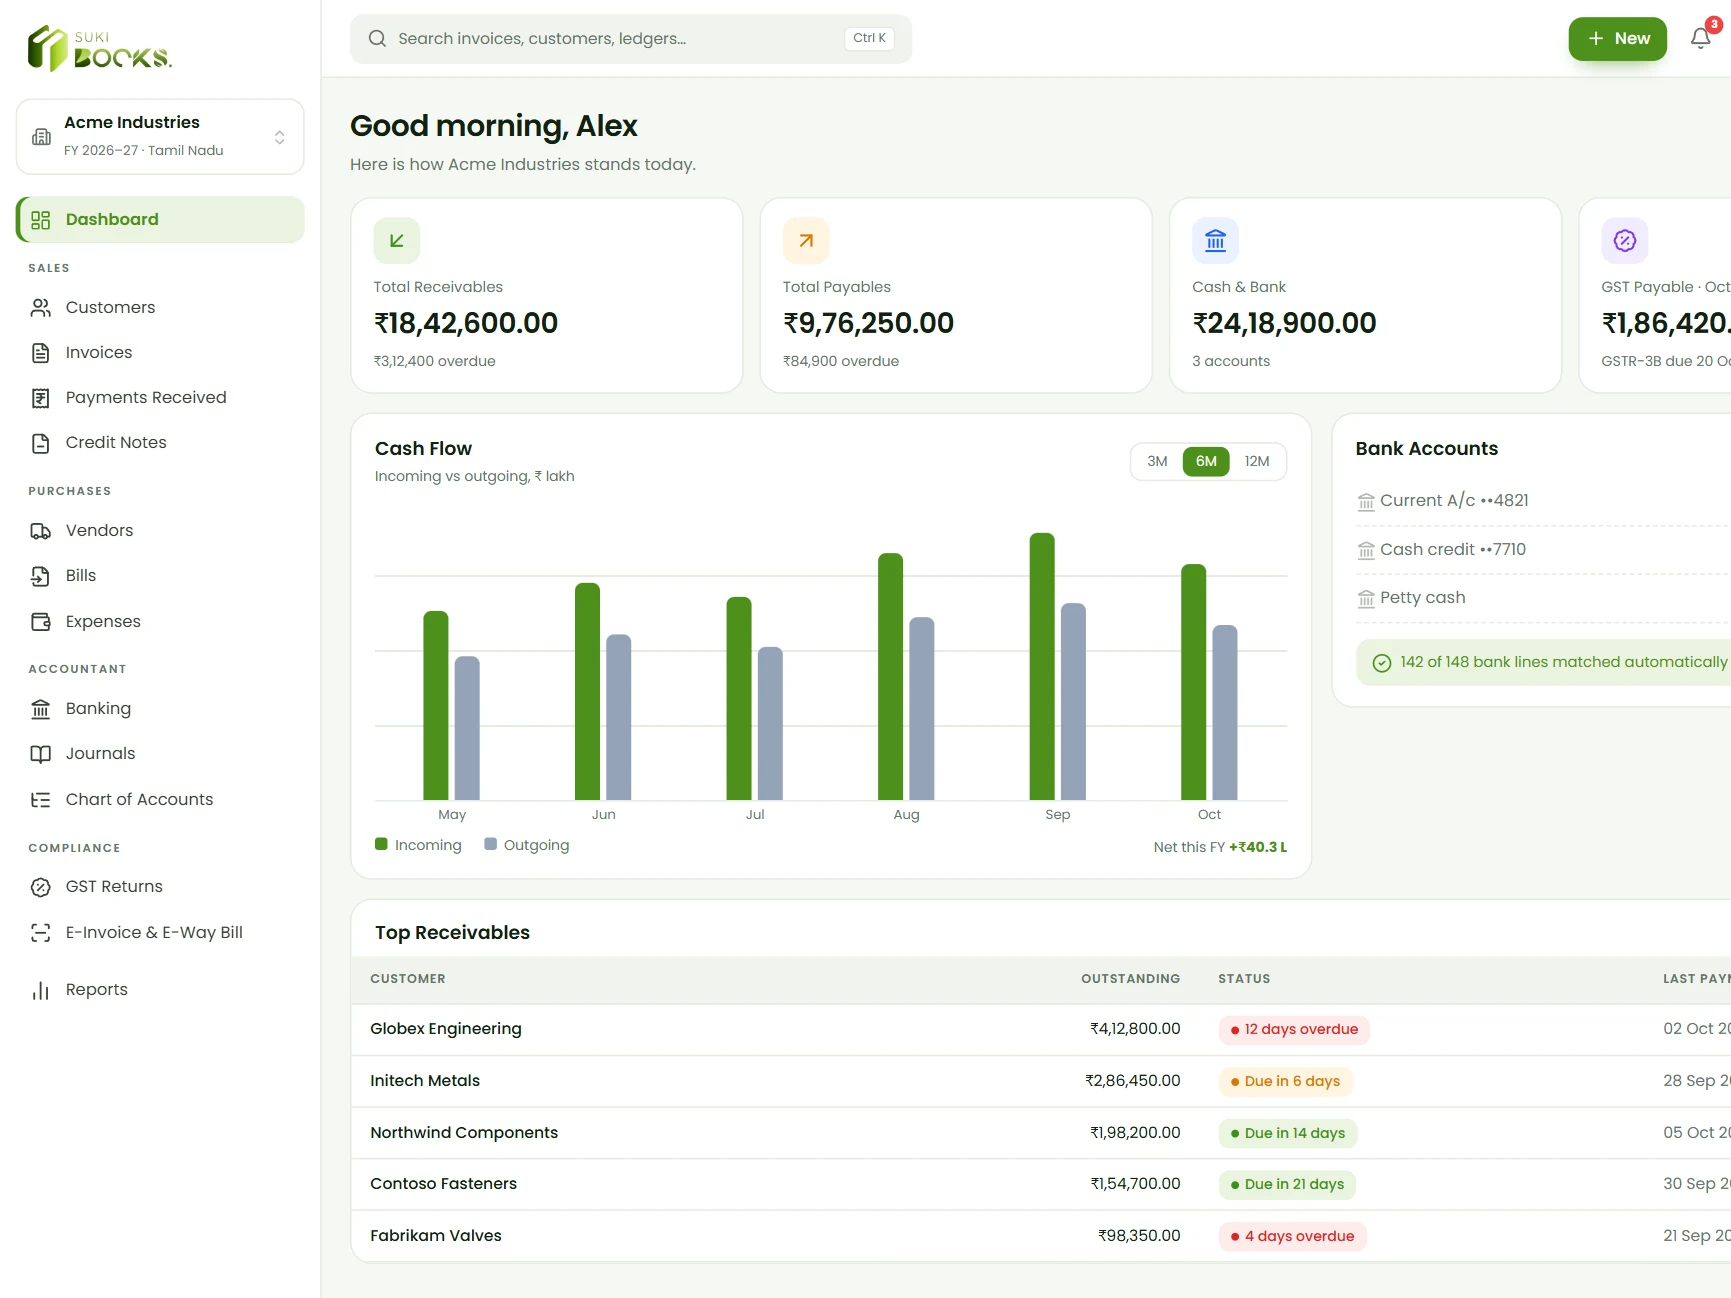Click the Banking building icon in sidebar
This screenshot has width=1731, height=1298.
(x=40, y=709)
